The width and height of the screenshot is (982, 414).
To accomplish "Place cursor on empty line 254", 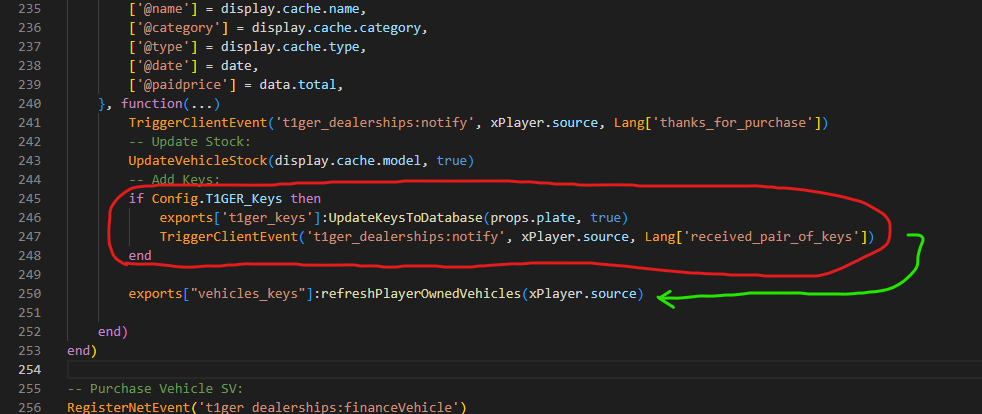I will pos(400,370).
